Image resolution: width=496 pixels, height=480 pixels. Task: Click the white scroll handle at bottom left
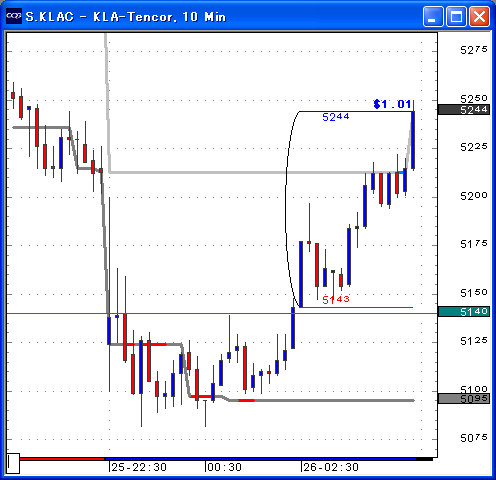(13, 463)
